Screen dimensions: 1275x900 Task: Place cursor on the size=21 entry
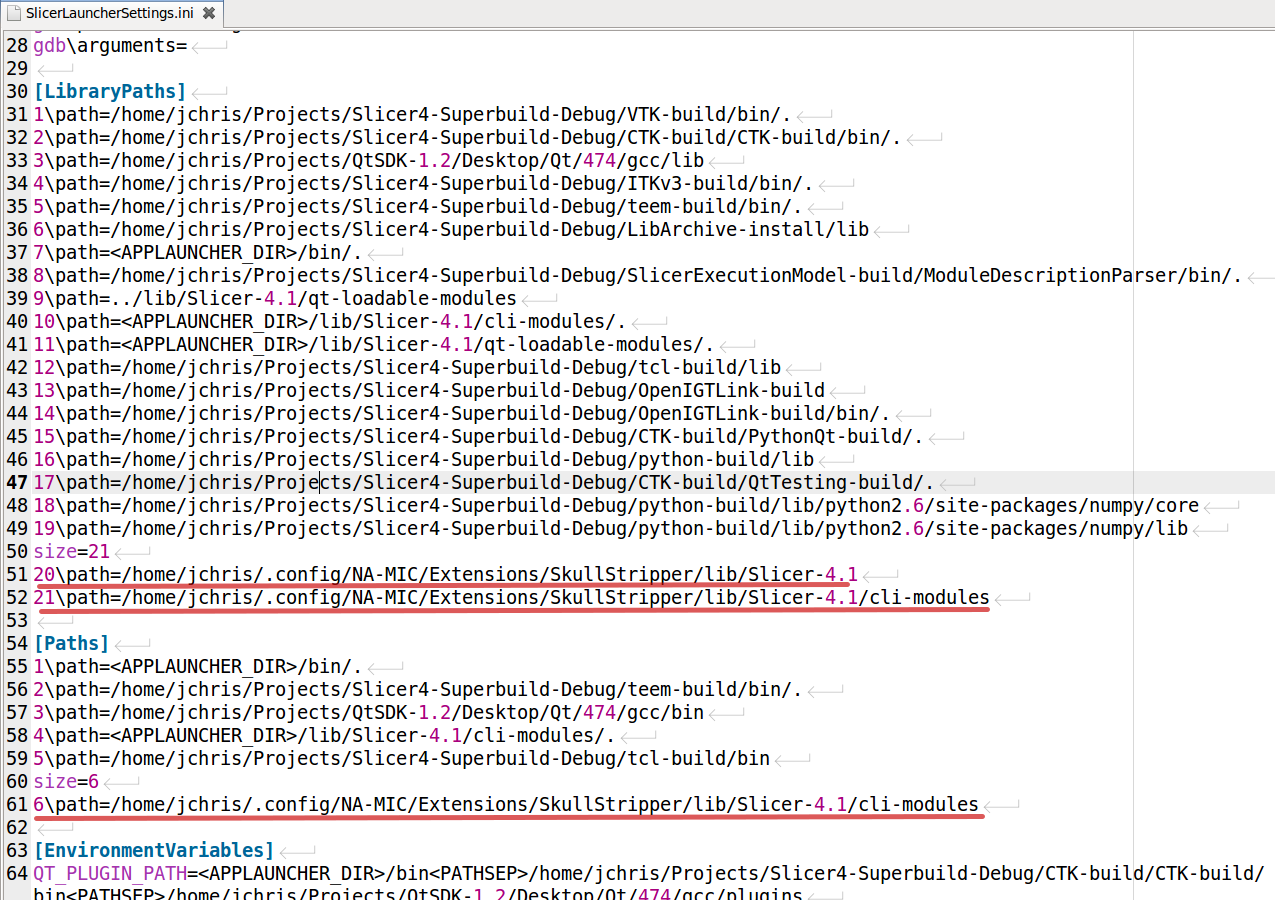(71, 551)
